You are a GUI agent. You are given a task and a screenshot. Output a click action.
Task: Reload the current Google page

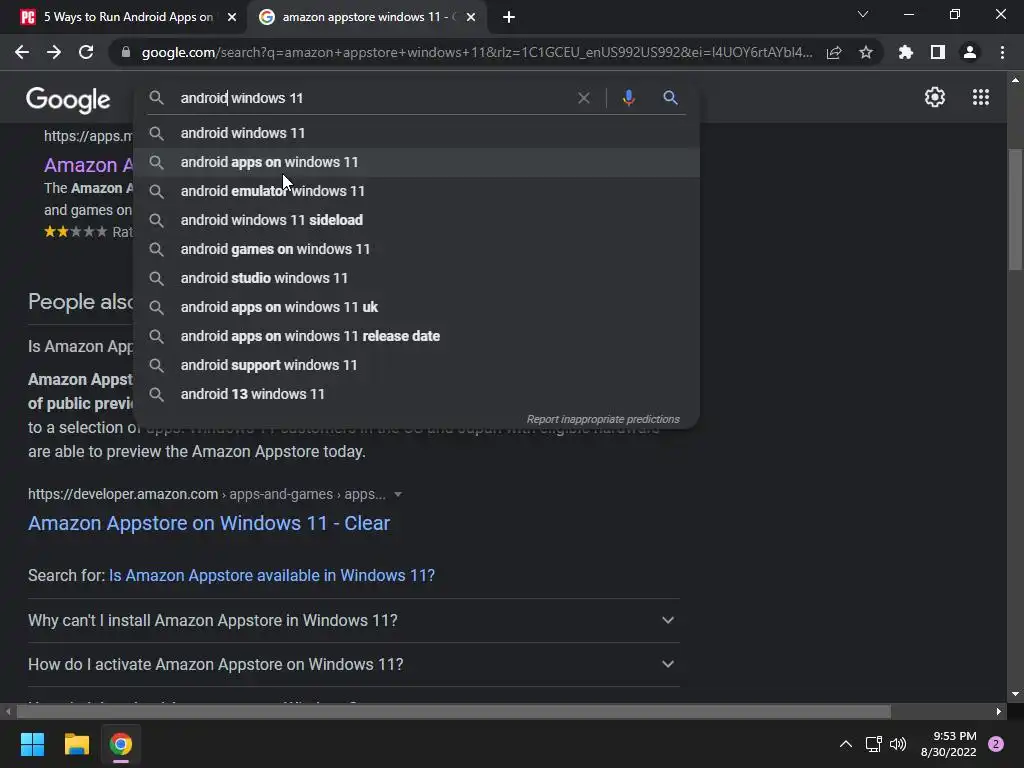point(86,52)
